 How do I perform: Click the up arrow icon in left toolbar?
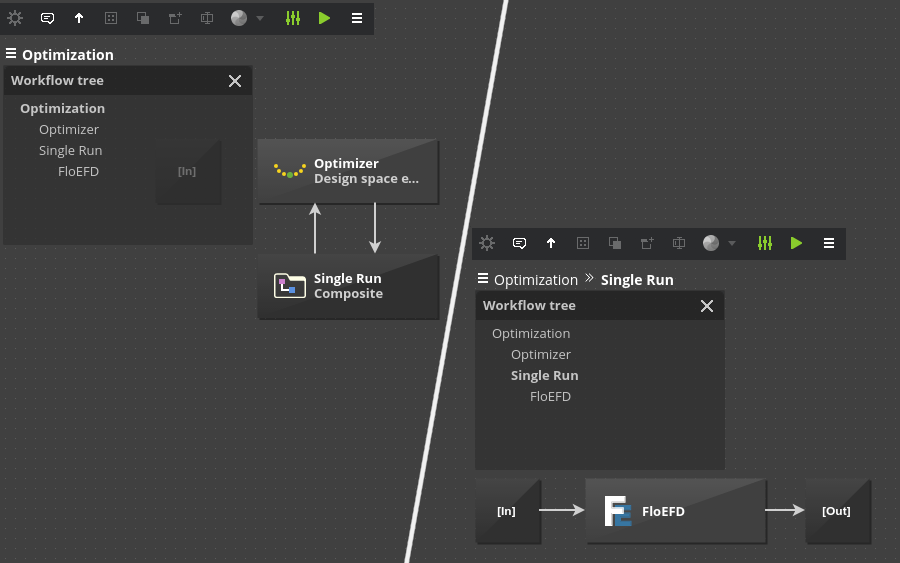[x=79, y=18]
